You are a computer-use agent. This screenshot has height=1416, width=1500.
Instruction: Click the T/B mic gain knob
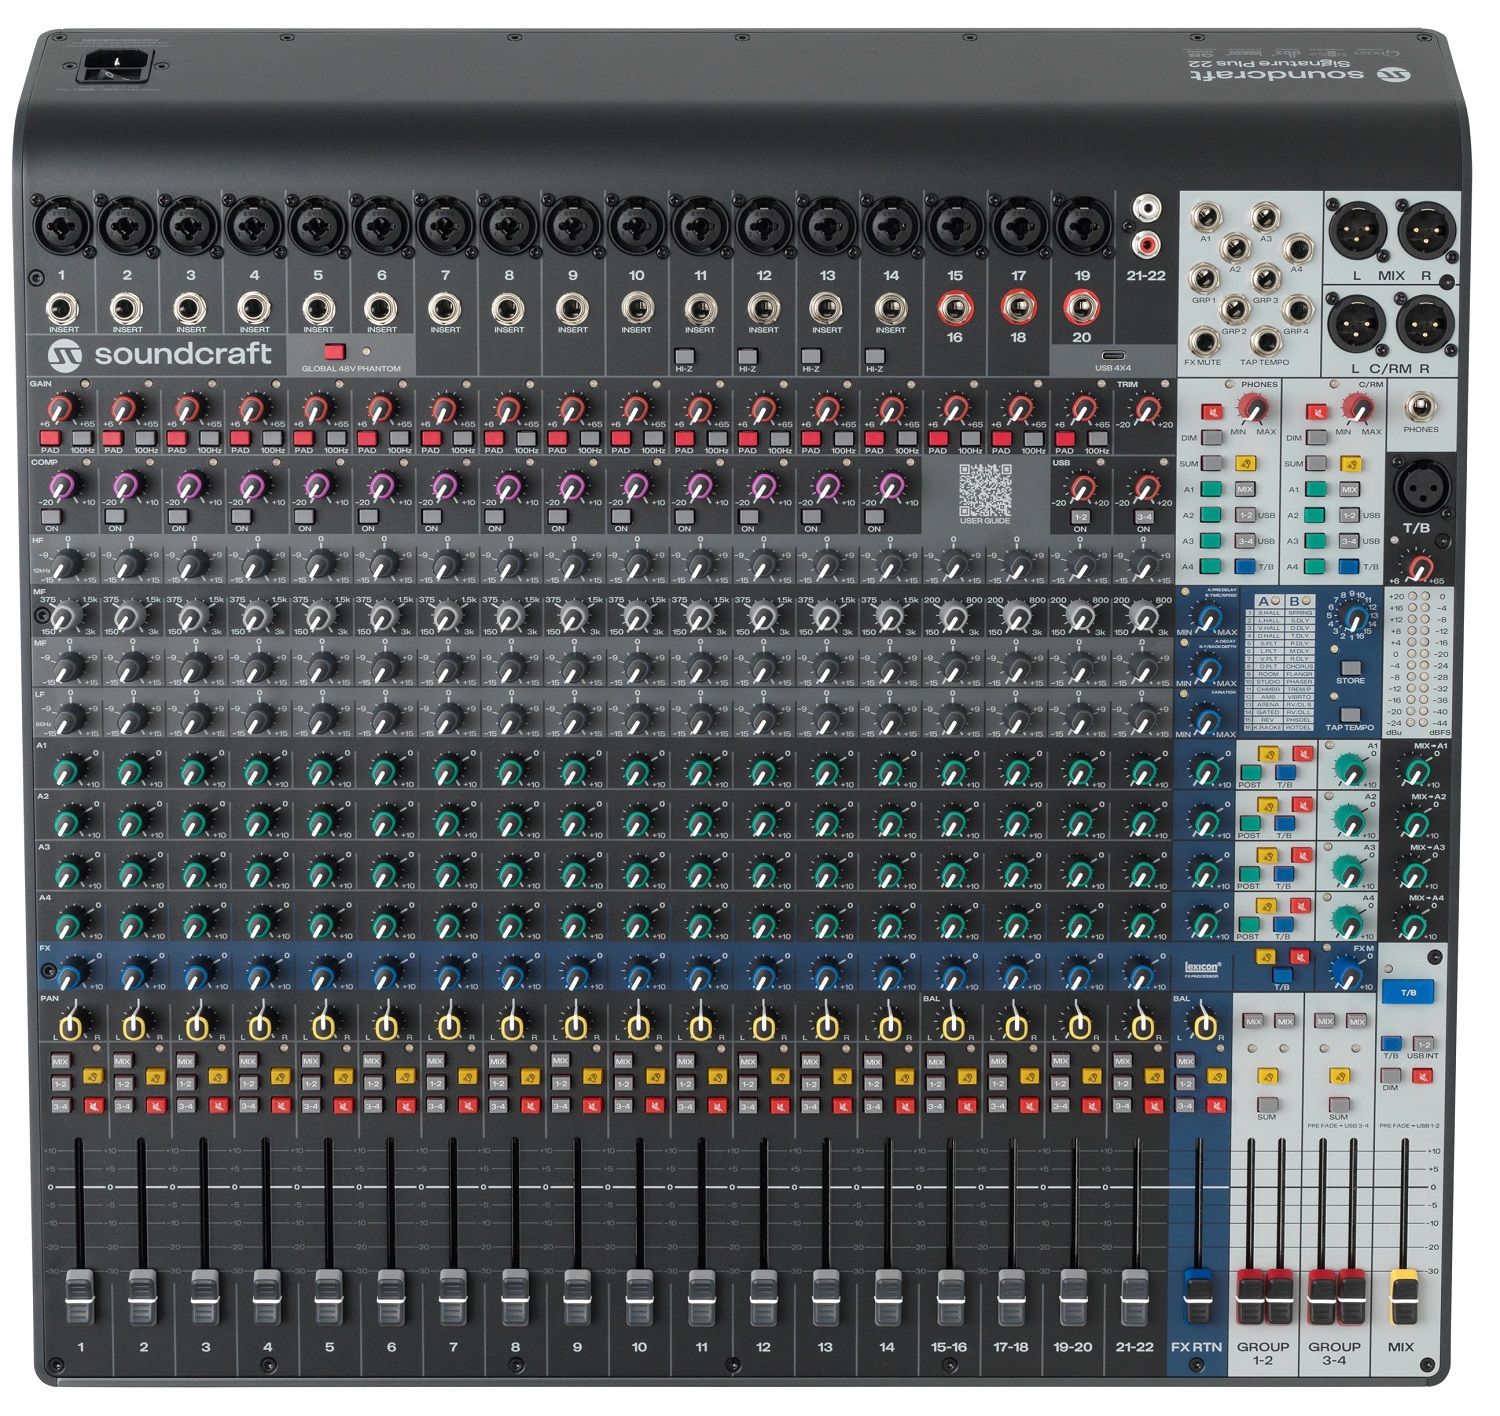pos(1419,568)
